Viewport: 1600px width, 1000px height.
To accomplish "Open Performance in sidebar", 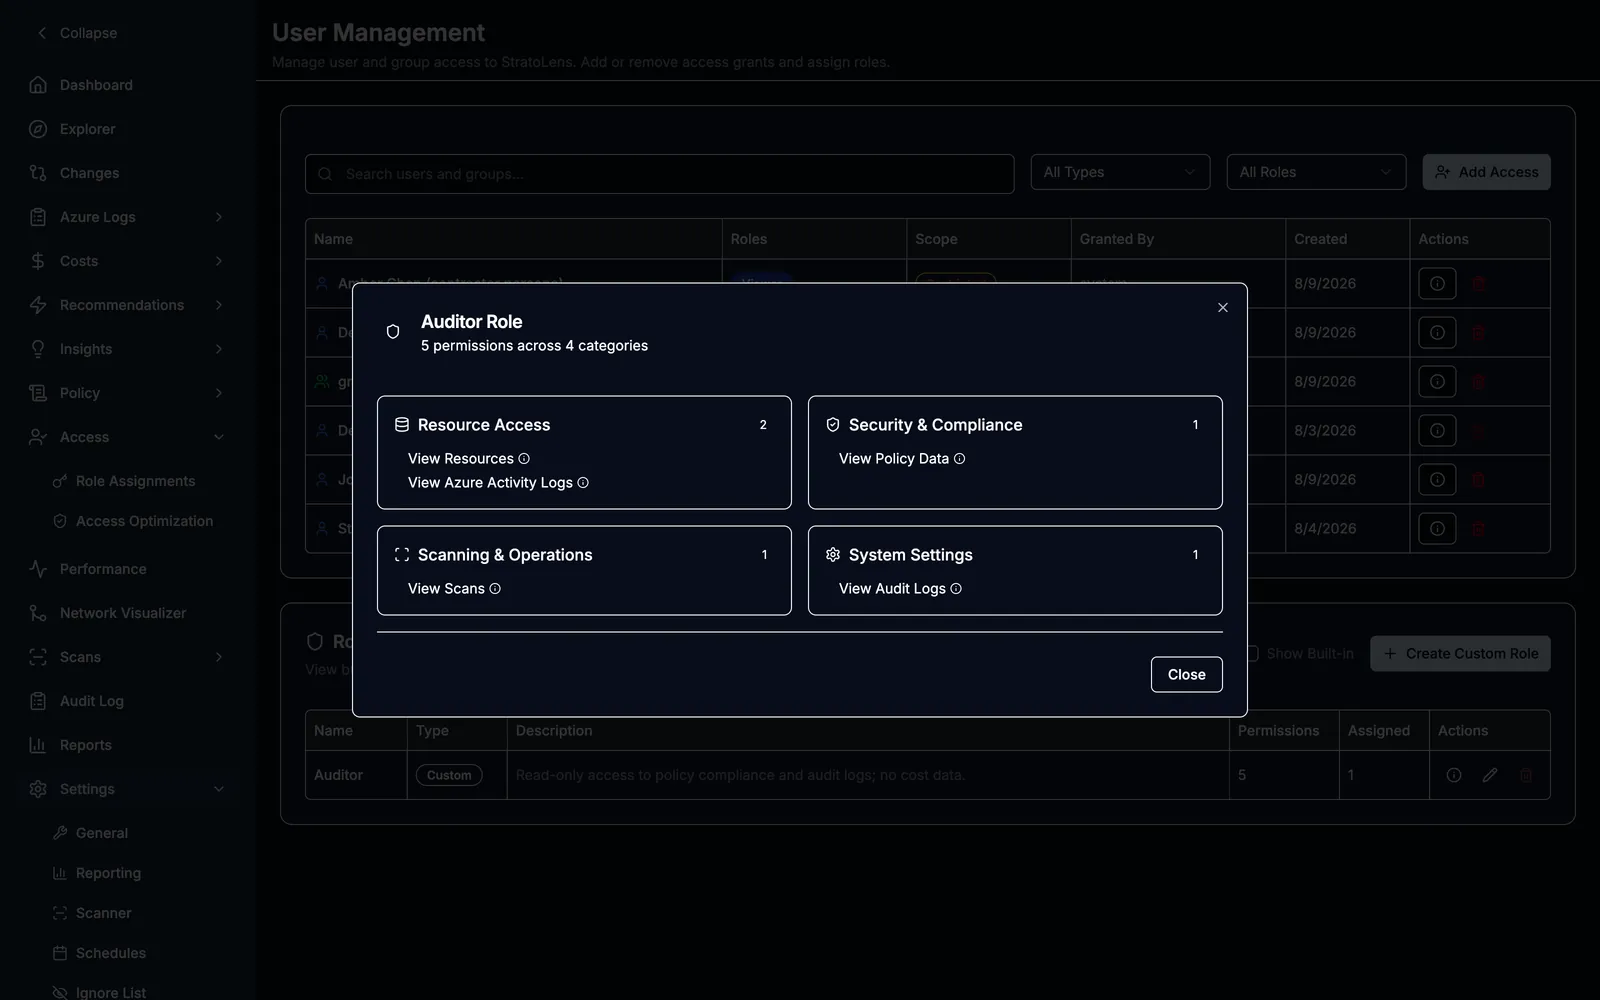I will point(103,569).
